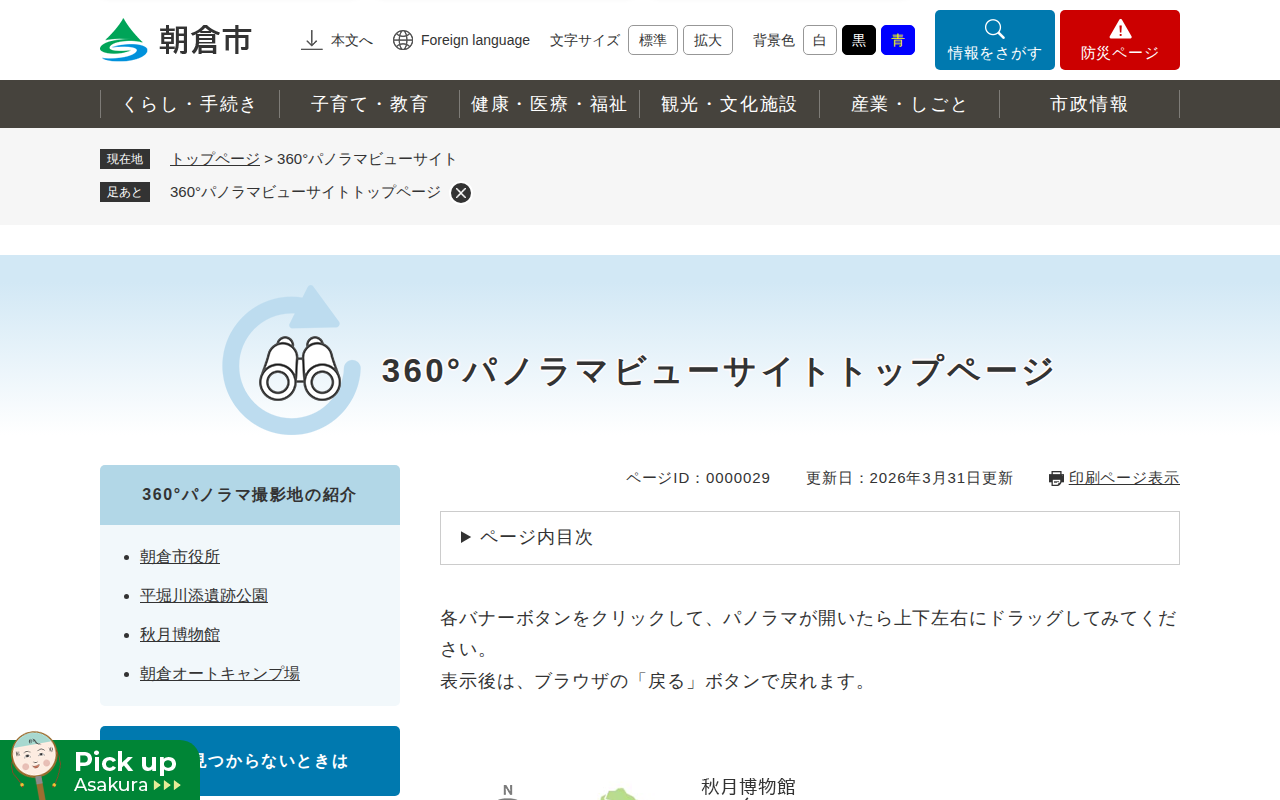
Task: Click the ページID：0000029 text
Action: [698, 478]
